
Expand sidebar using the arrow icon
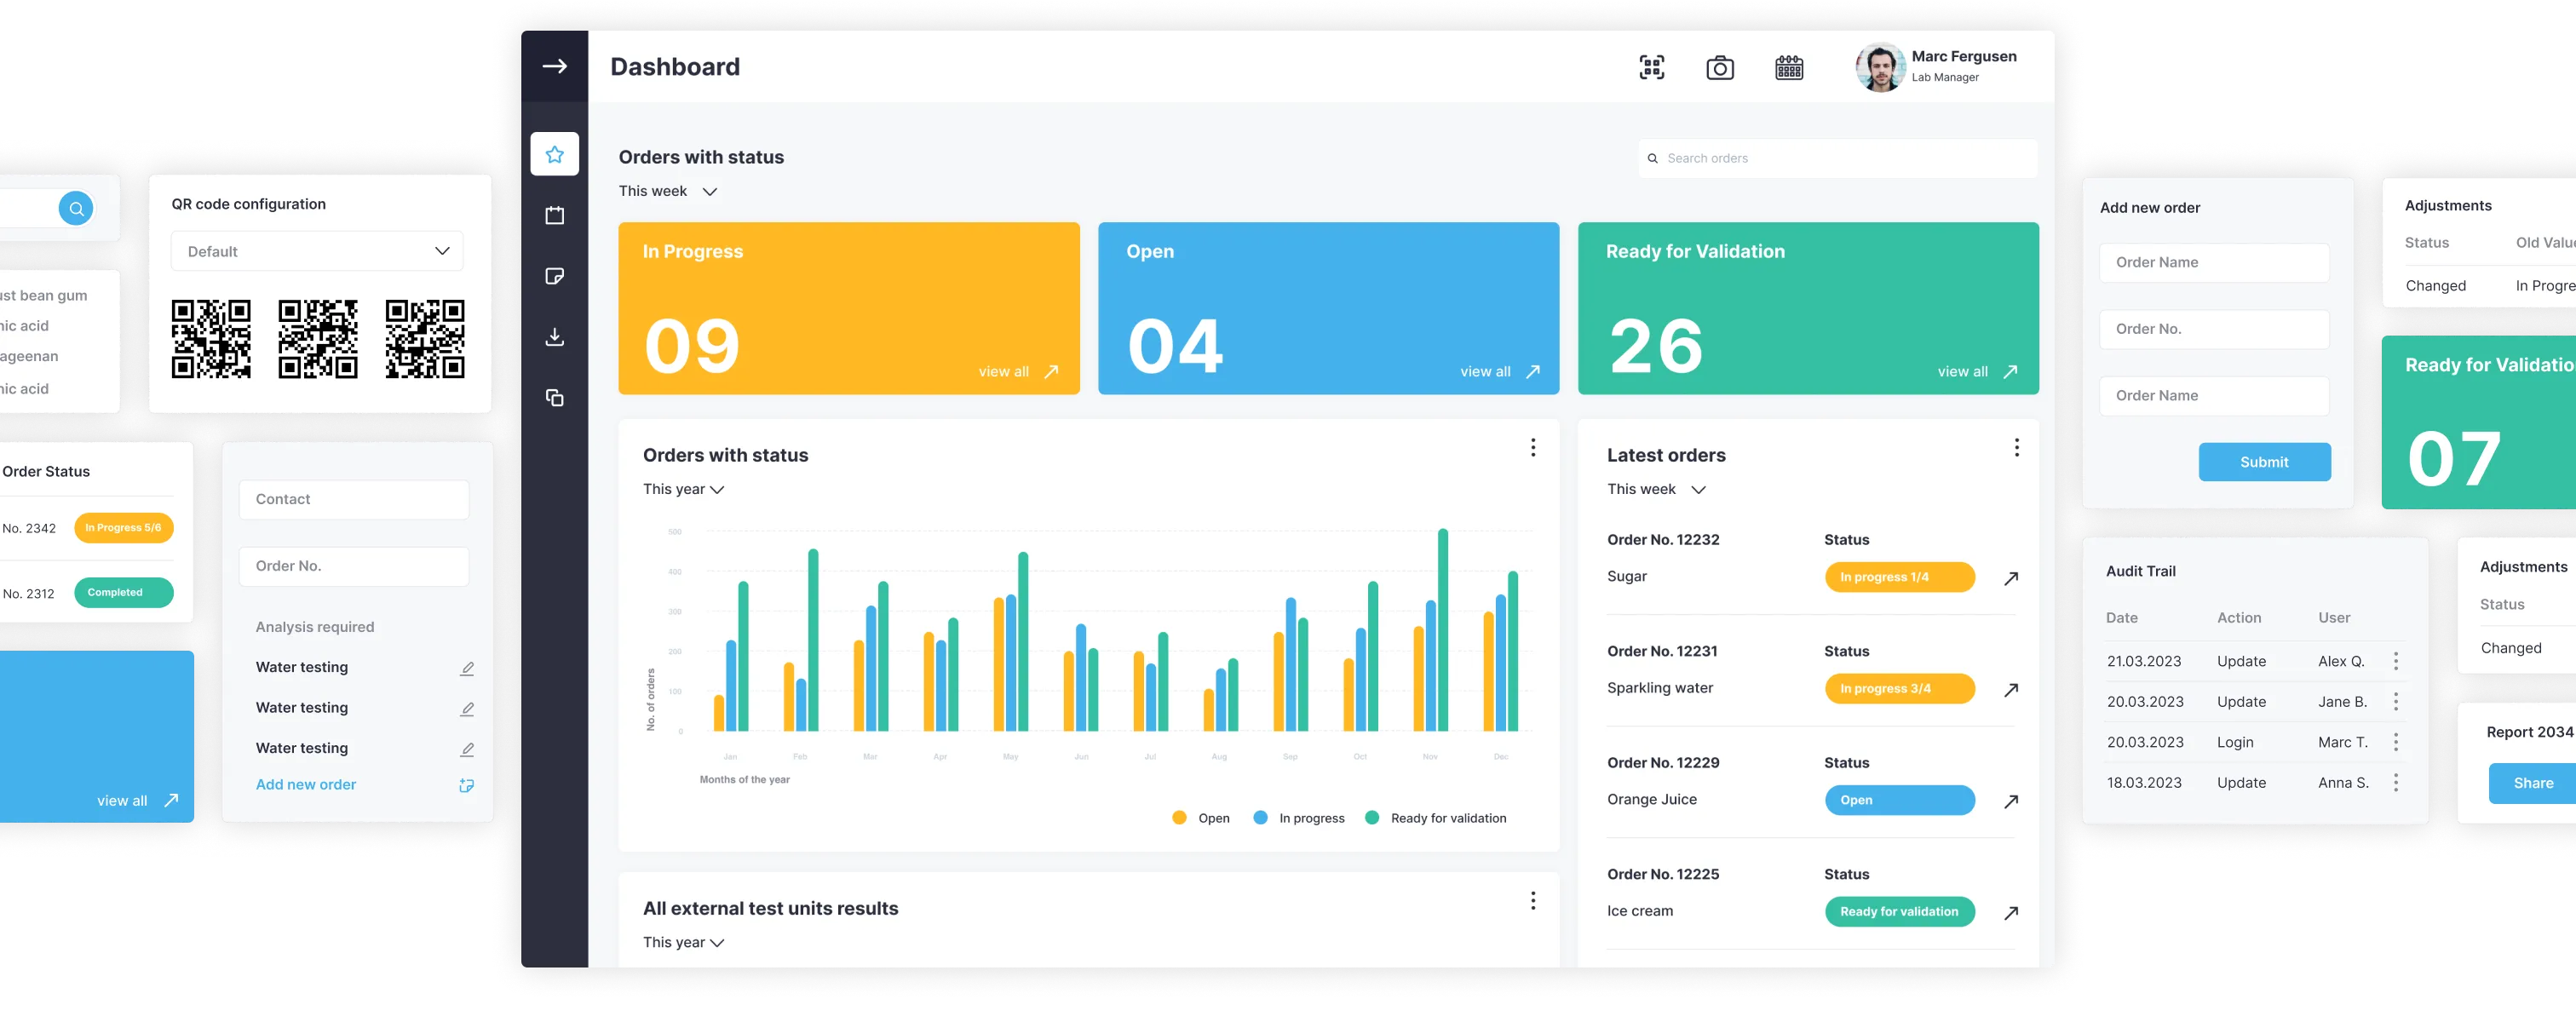pos(555,66)
